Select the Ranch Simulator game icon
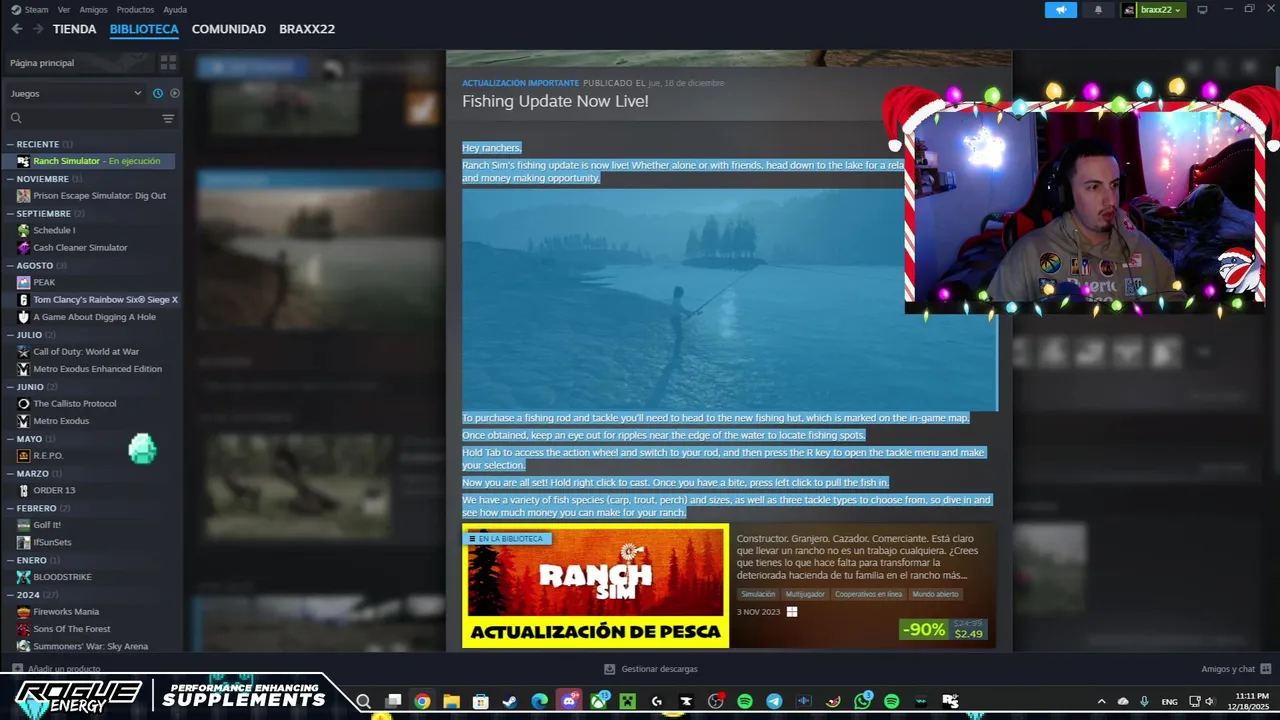 click(x=23, y=161)
